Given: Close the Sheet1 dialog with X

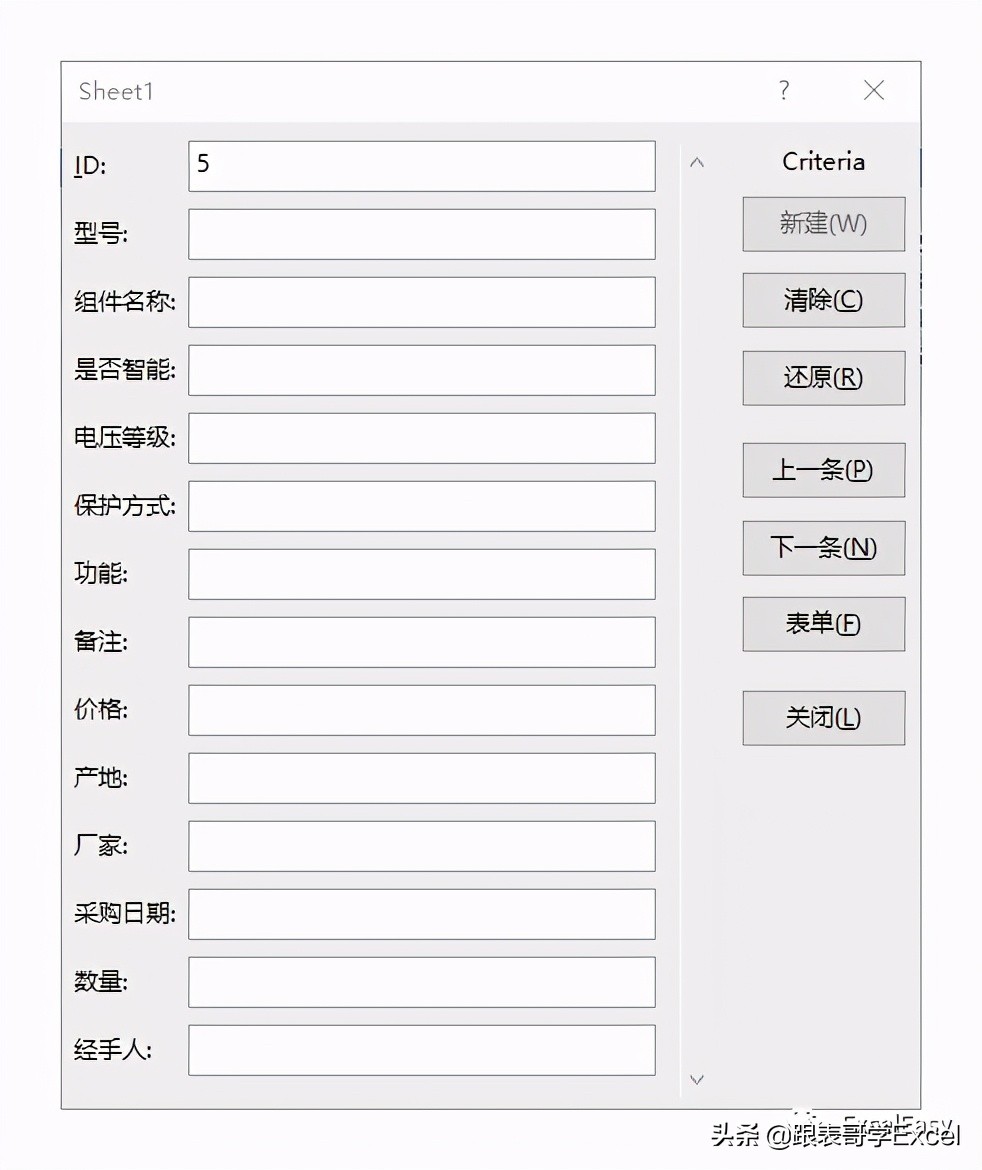Looking at the screenshot, I should 873,91.
